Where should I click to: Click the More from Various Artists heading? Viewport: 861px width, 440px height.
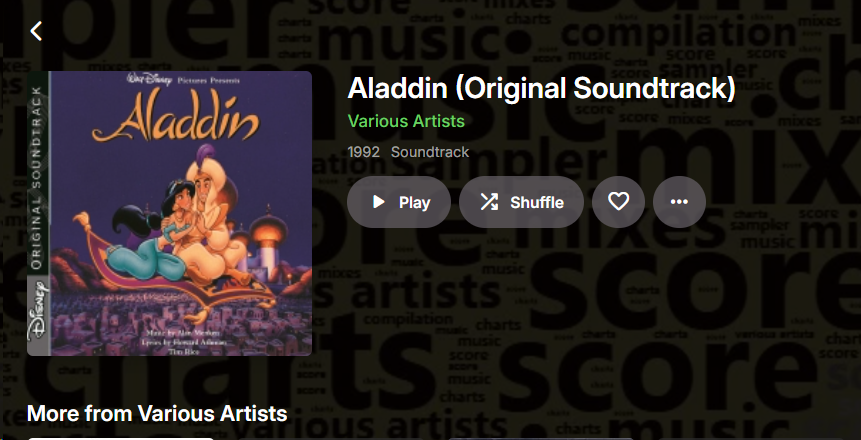click(157, 413)
